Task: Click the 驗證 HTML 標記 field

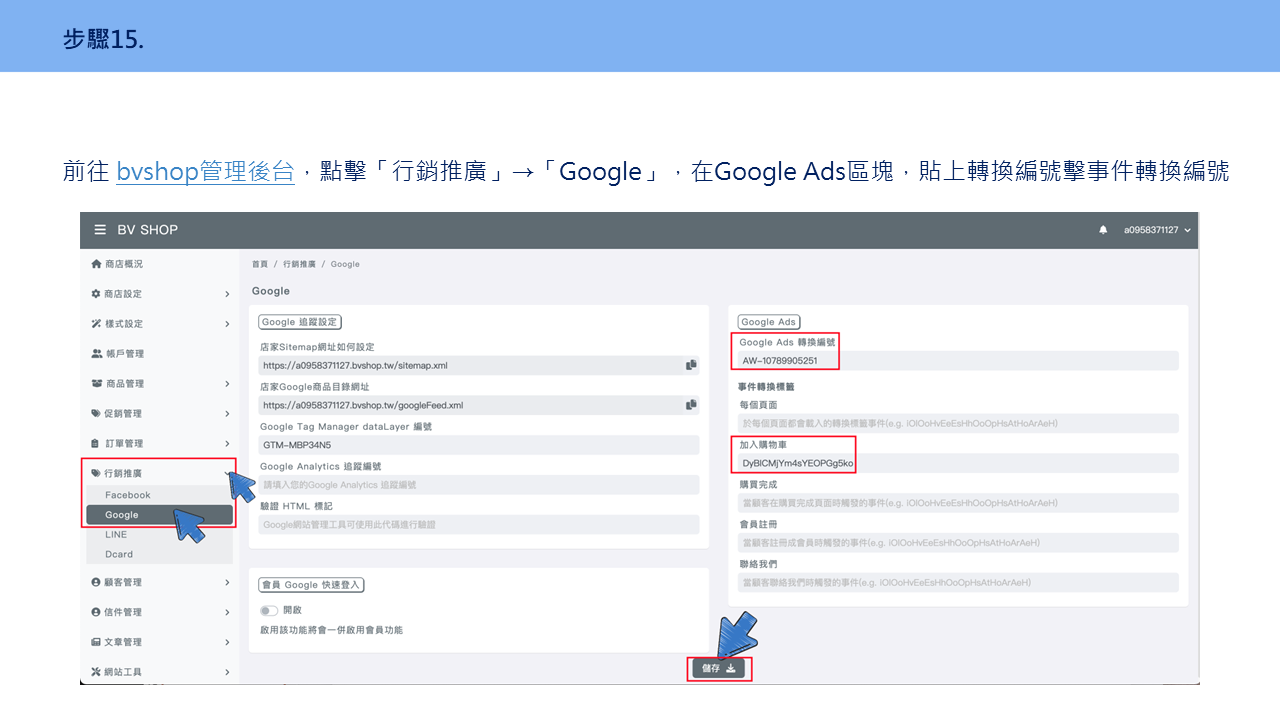Action: [x=479, y=524]
